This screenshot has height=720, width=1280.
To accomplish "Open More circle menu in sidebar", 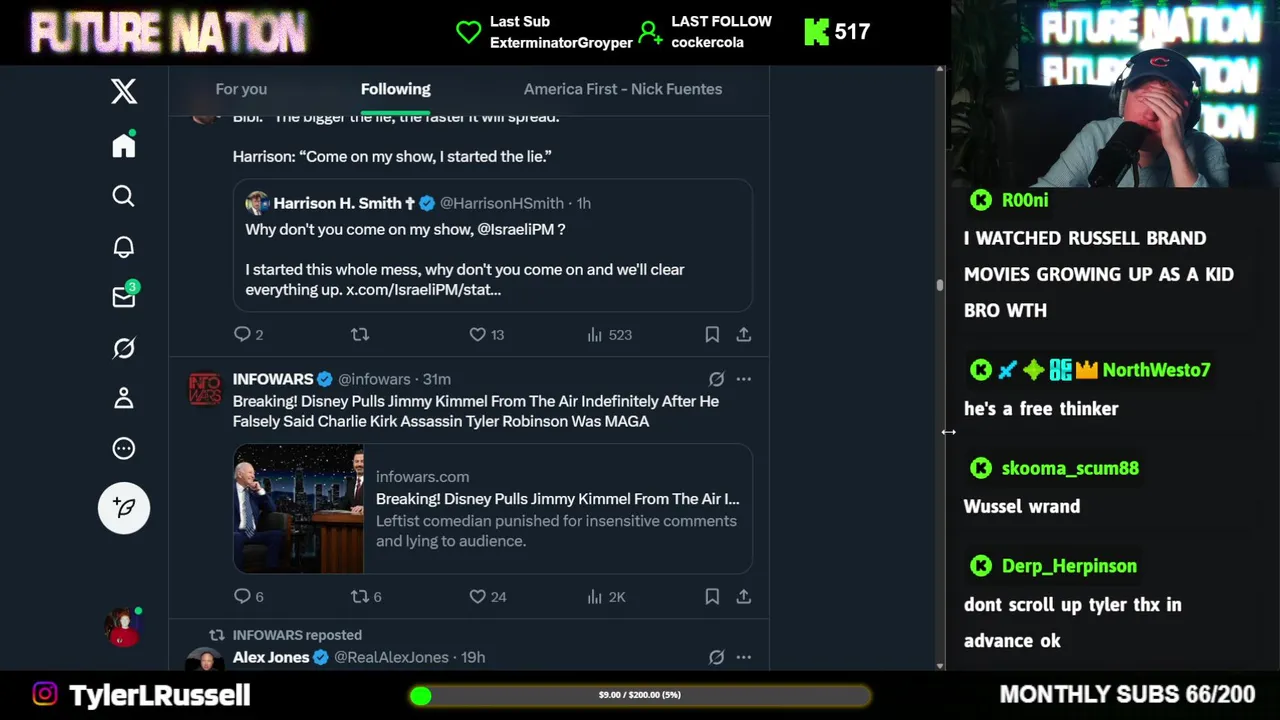I will point(124,448).
